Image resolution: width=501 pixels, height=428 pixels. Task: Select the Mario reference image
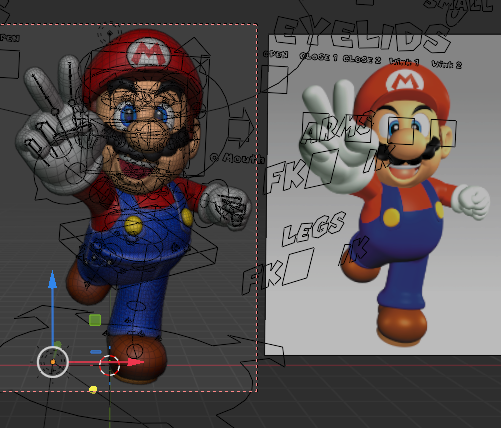click(x=383, y=195)
